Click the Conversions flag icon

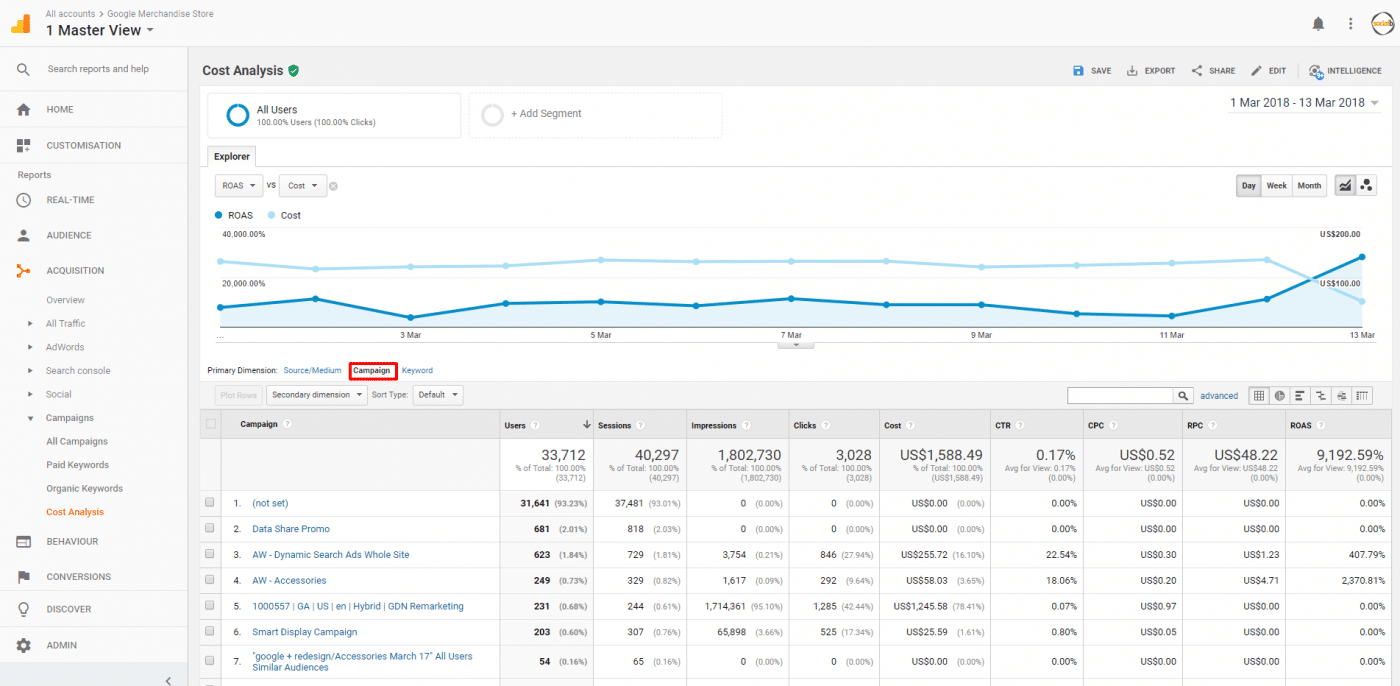[x=23, y=577]
